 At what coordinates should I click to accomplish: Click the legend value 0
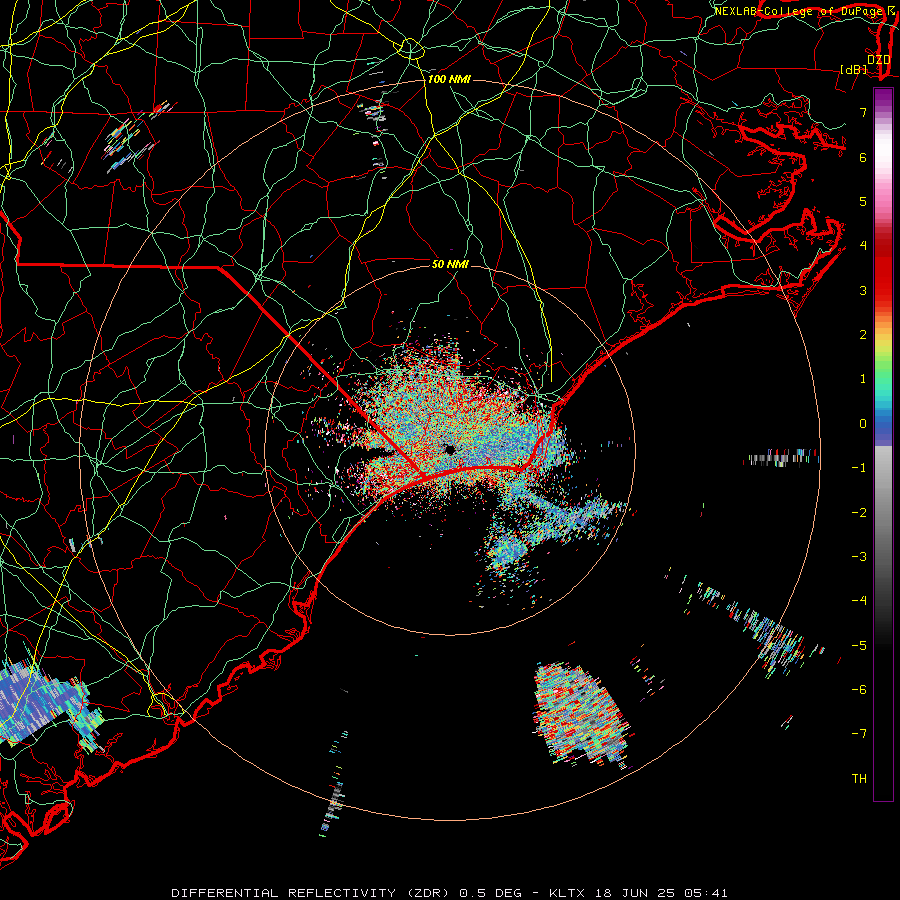pos(863,424)
